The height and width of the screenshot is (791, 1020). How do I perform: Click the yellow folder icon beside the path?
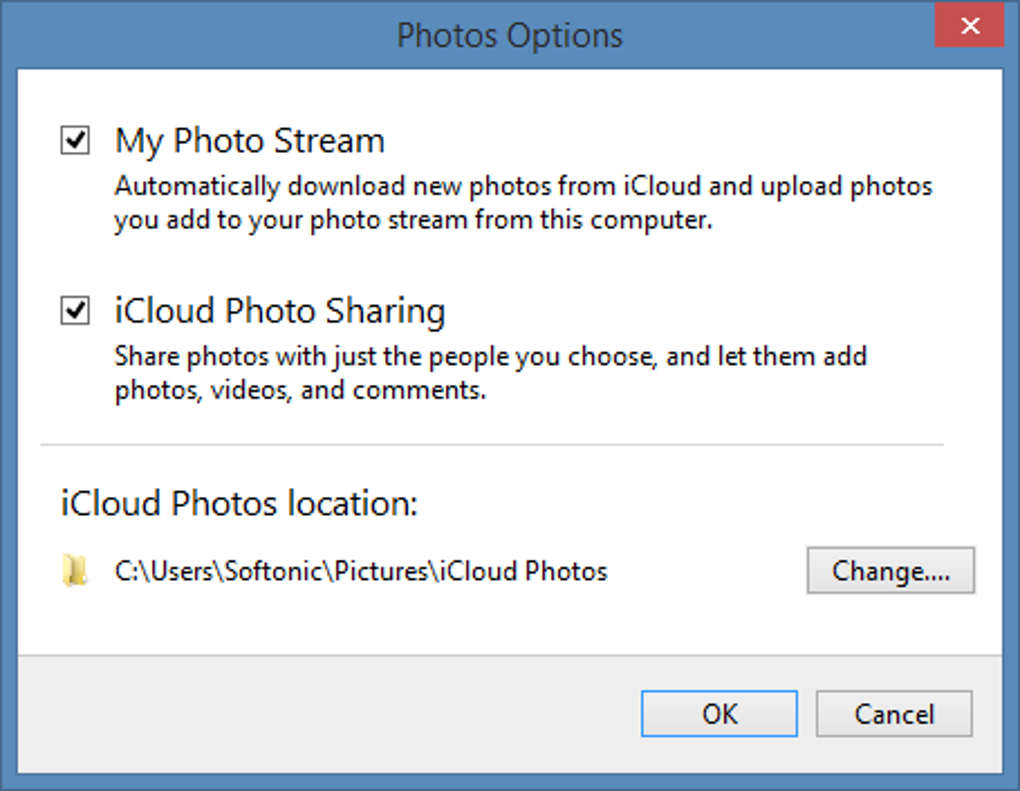pos(74,572)
